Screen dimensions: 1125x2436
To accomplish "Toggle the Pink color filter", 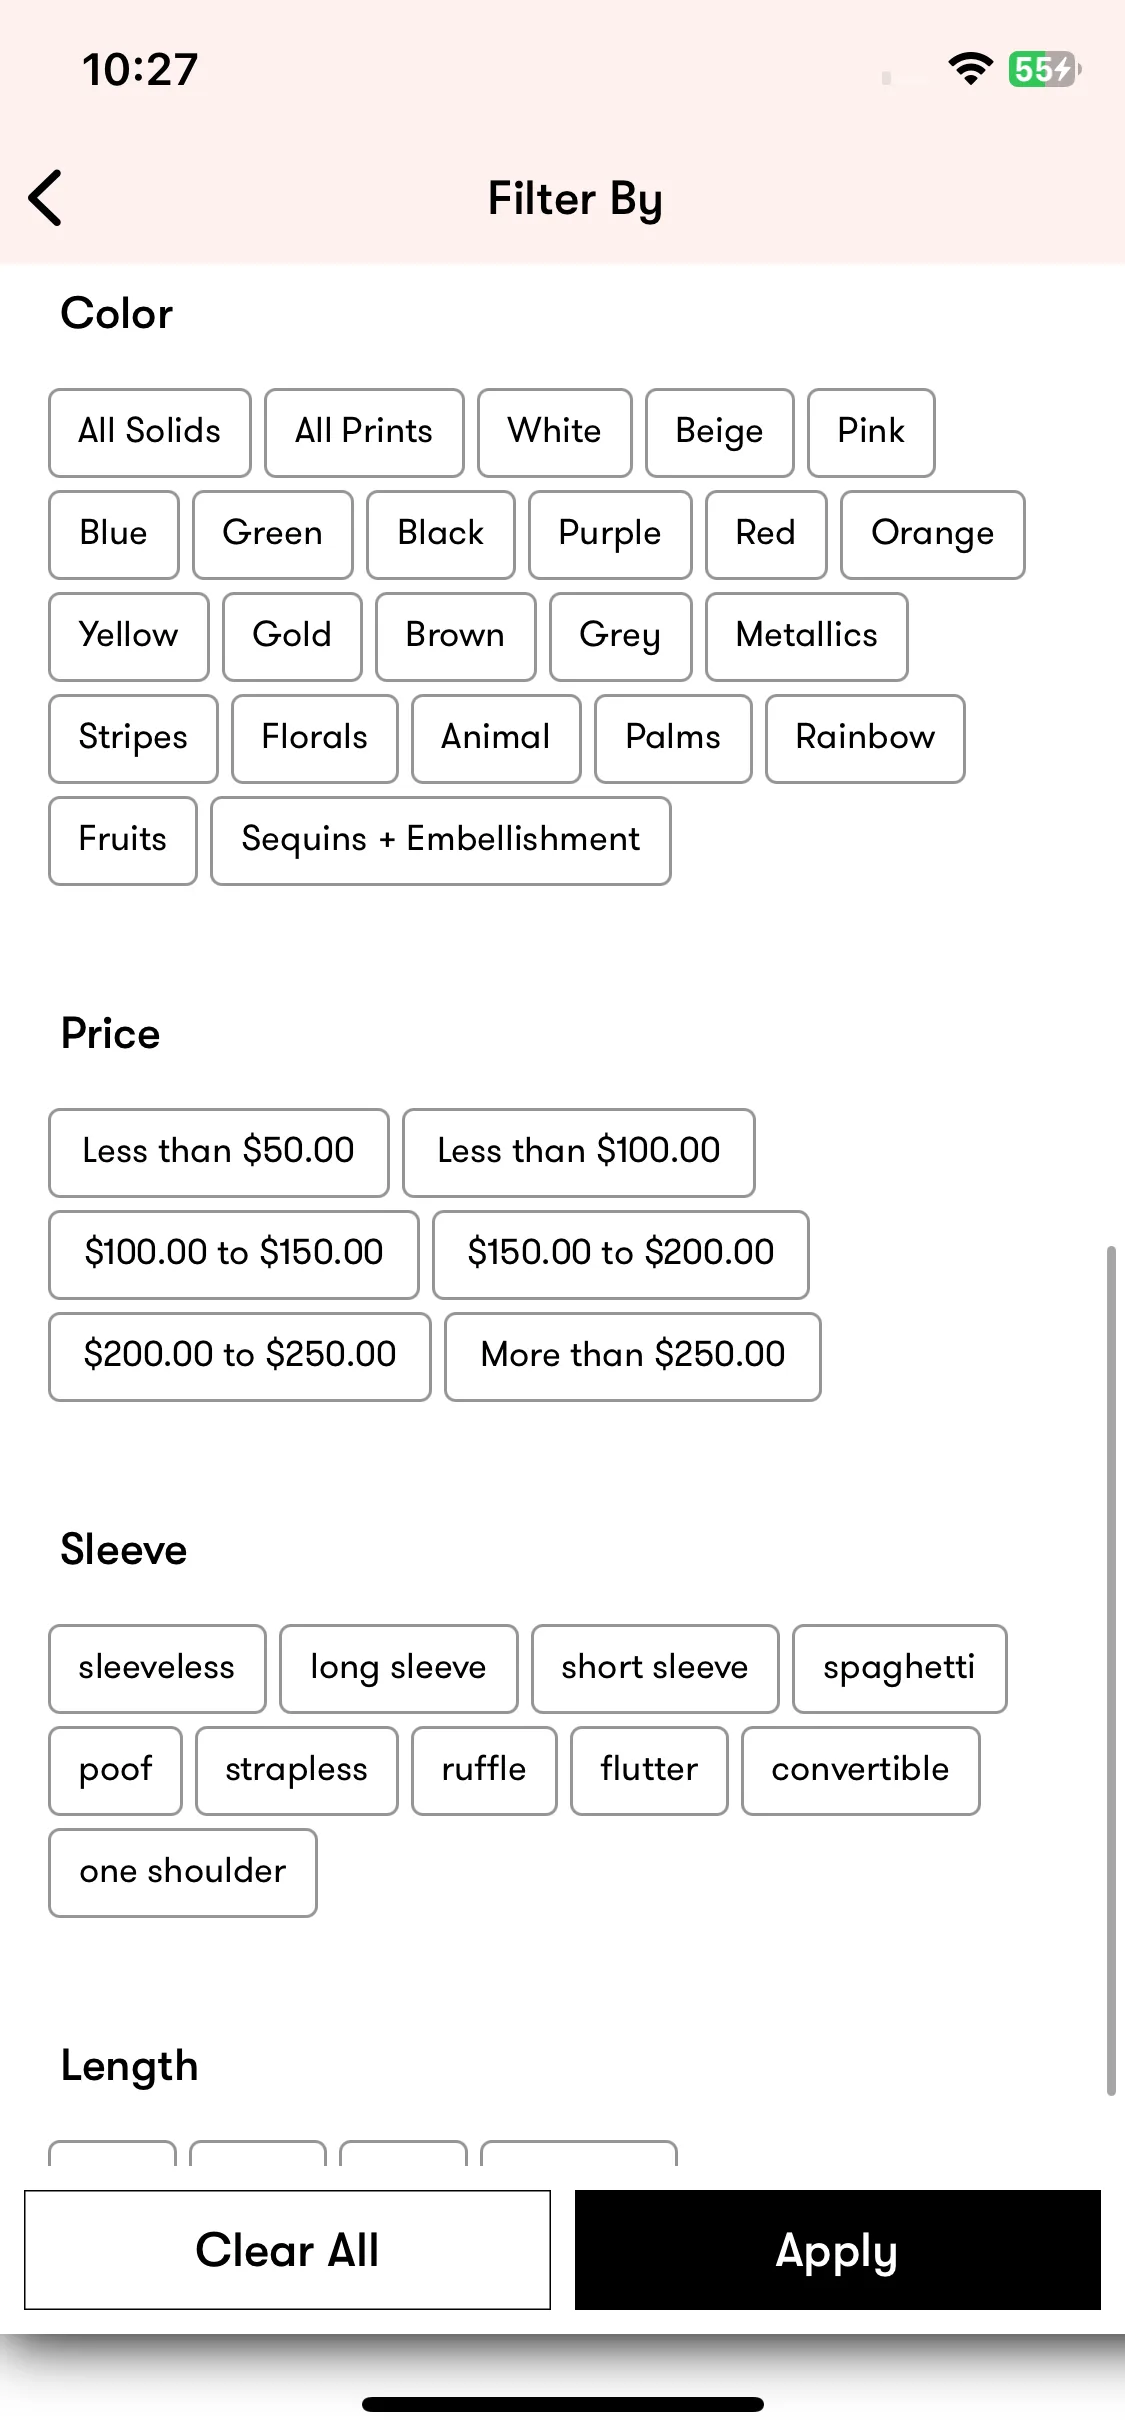I will (871, 433).
